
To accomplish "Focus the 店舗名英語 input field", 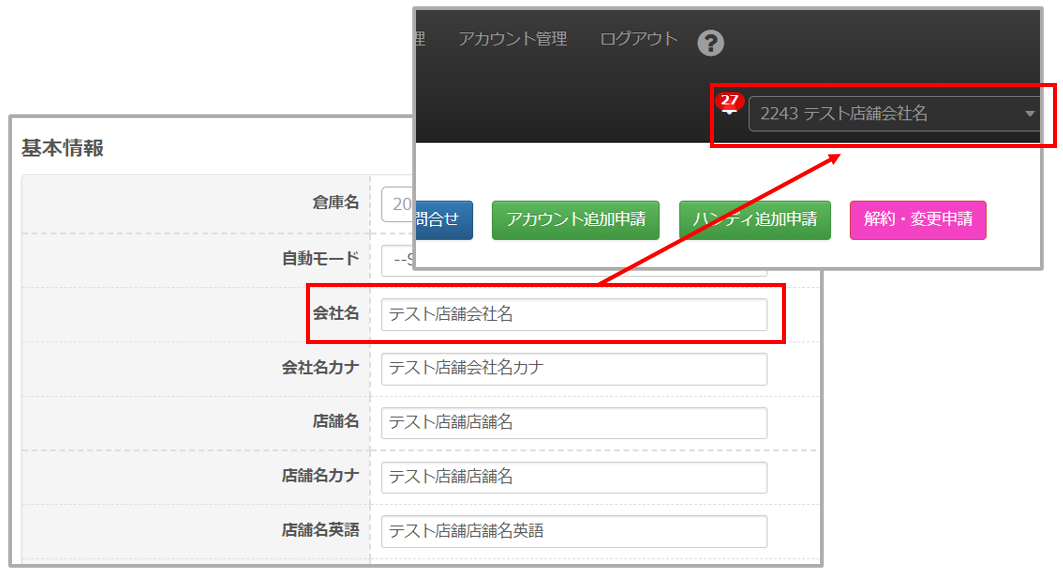I will click(x=574, y=532).
